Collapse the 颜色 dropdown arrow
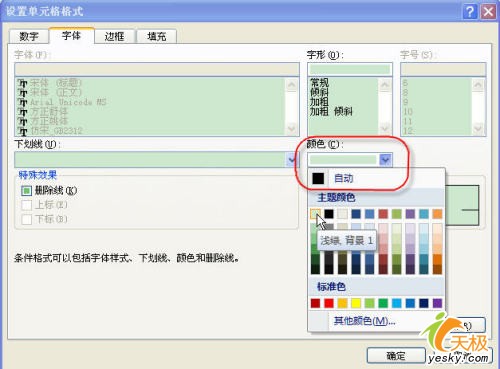Screen dimensions: 500x369 tap(385, 160)
